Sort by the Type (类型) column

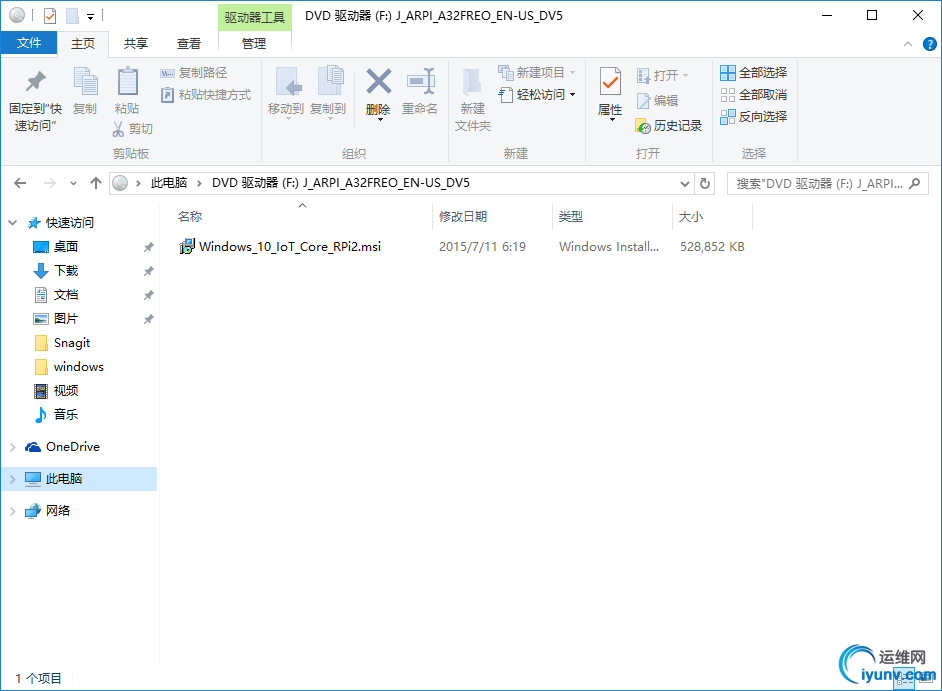click(x=612, y=216)
